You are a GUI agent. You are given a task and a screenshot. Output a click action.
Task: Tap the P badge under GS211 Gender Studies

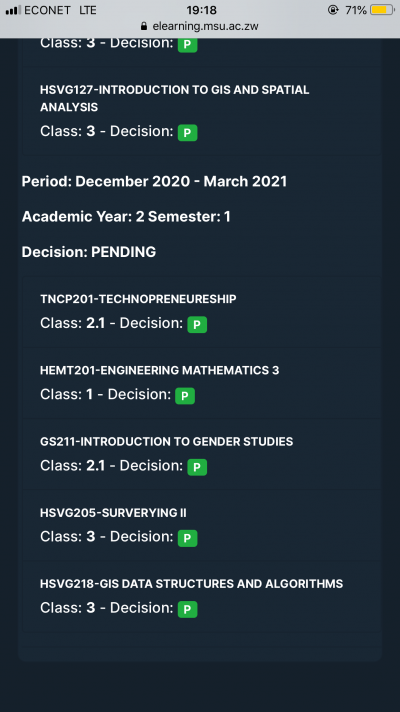click(197, 467)
